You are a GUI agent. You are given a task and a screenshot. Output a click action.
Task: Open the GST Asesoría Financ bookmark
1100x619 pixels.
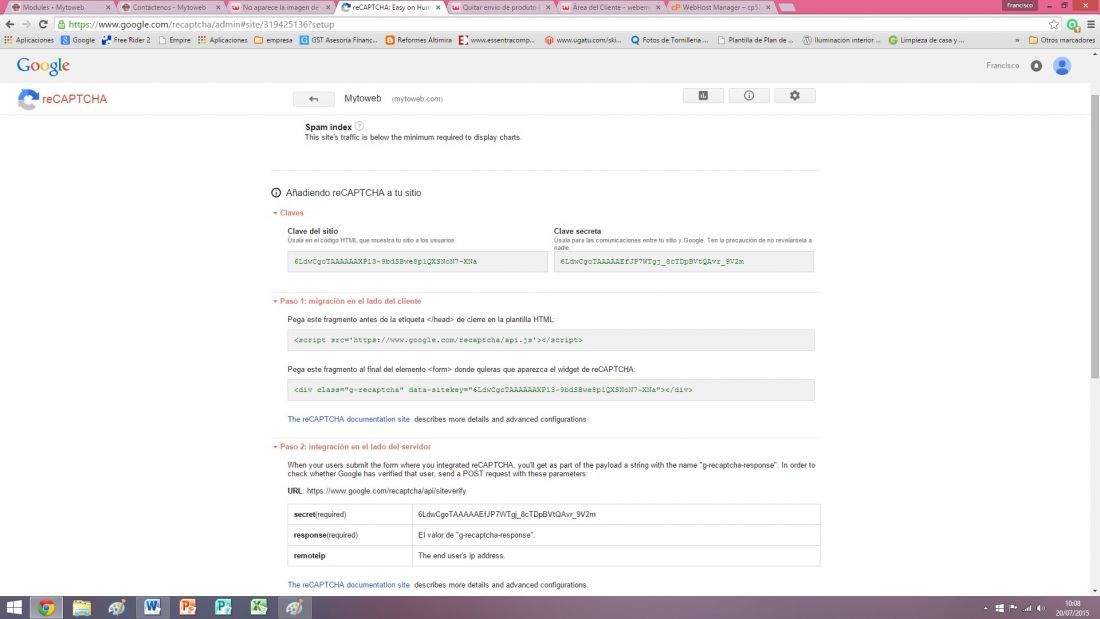coord(339,40)
